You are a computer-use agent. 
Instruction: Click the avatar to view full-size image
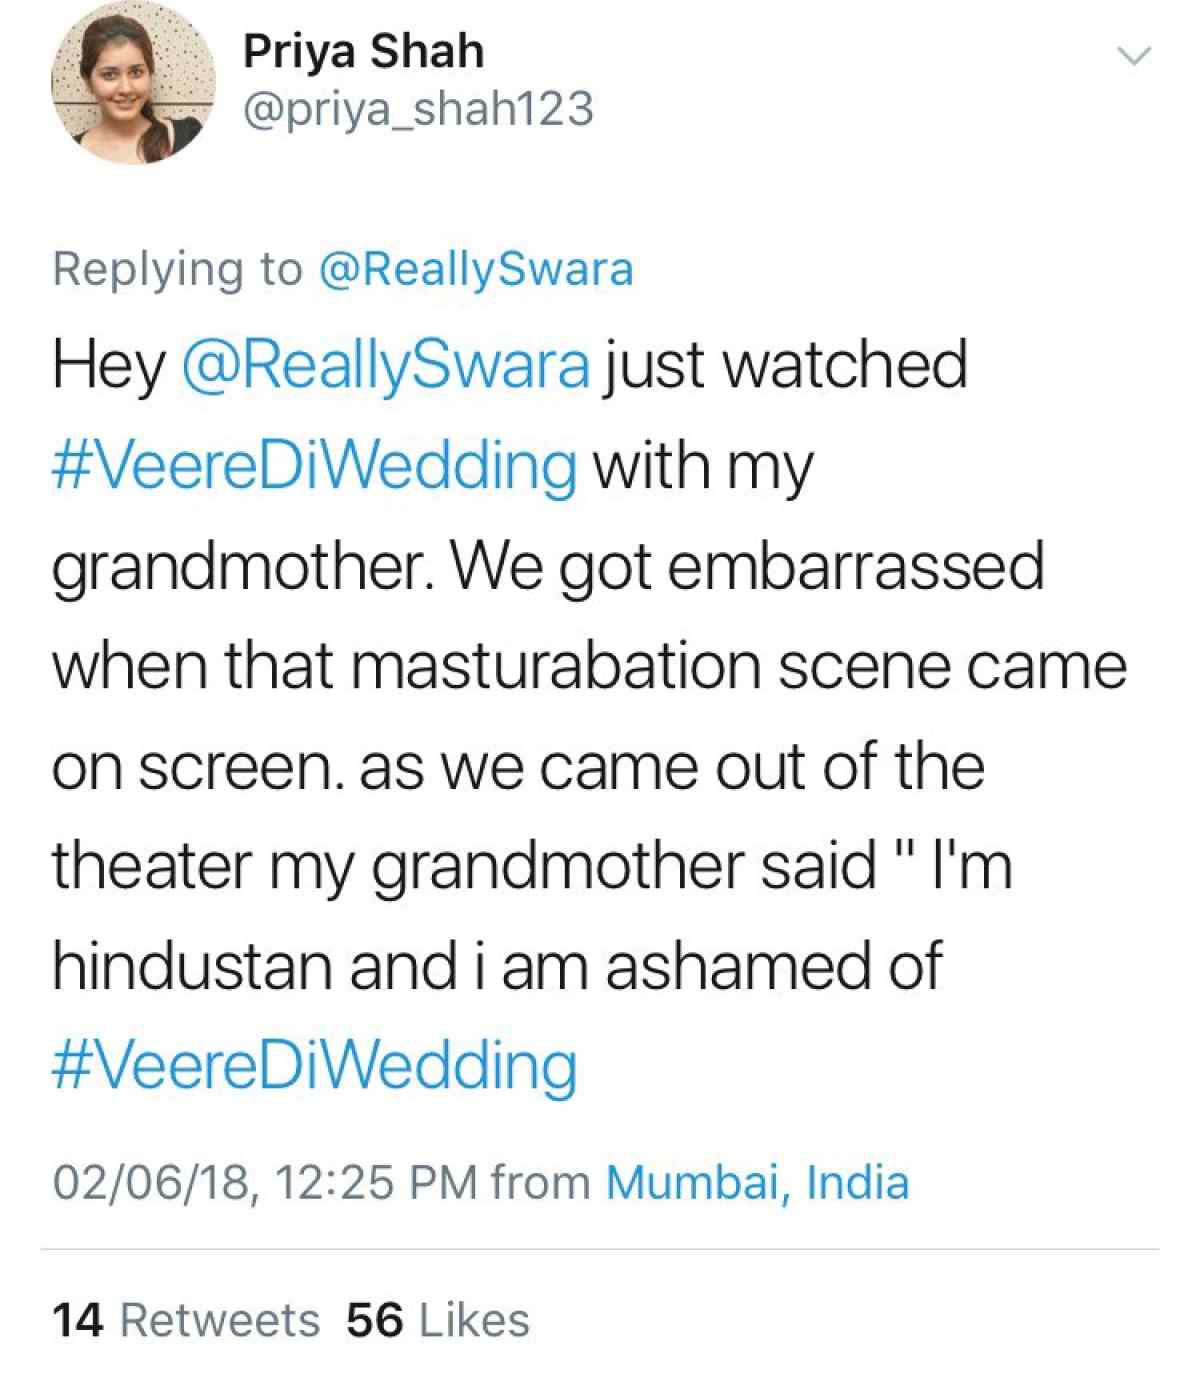[122, 85]
